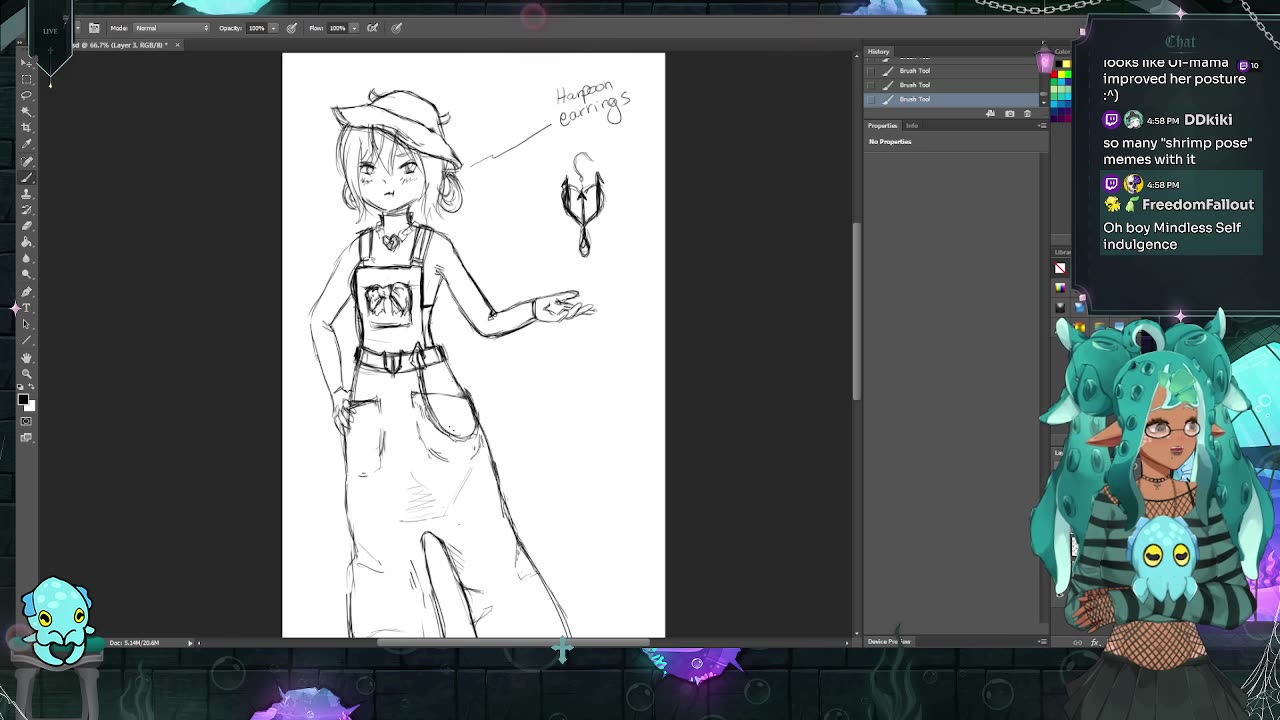The image size is (1280, 720).
Task: Select the Path Selection tool
Action: coord(27,324)
